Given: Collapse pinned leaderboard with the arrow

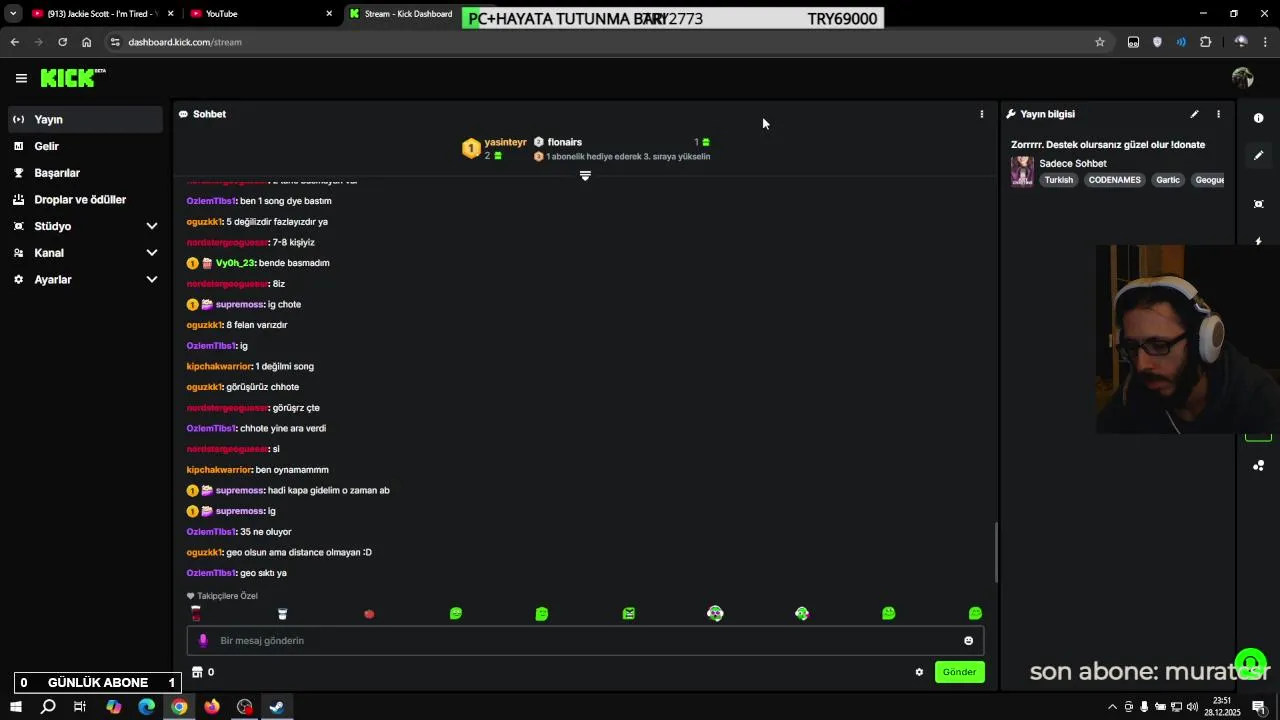Looking at the screenshot, I should (585, 176).
